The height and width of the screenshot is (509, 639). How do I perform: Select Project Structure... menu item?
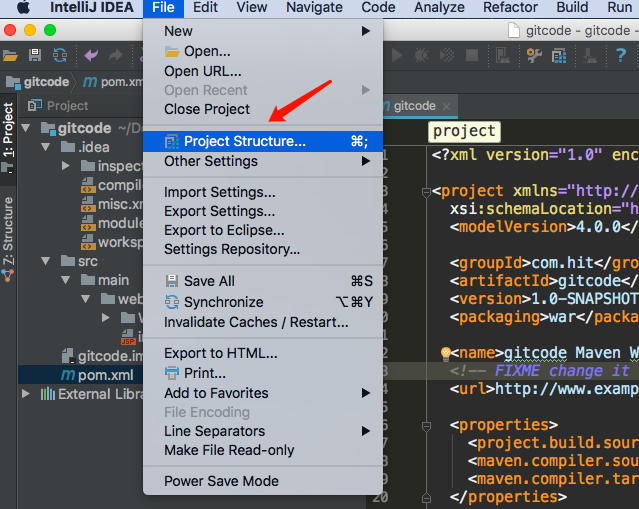pos(263,141)
